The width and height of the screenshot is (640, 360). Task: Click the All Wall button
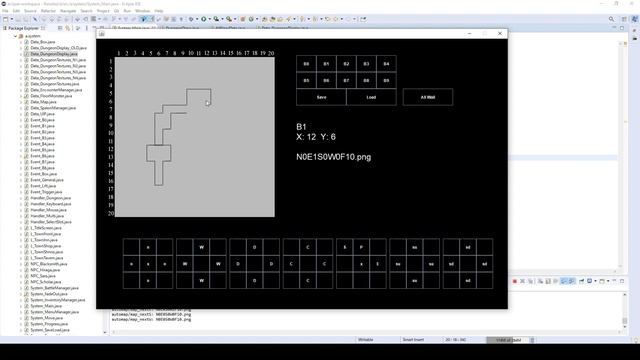(428, 97)
